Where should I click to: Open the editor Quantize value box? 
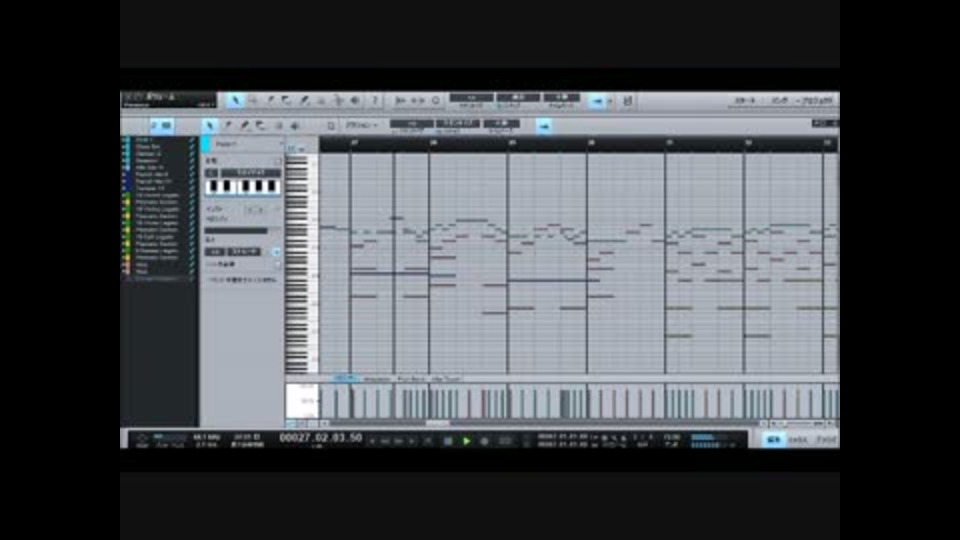pos(411,123)
